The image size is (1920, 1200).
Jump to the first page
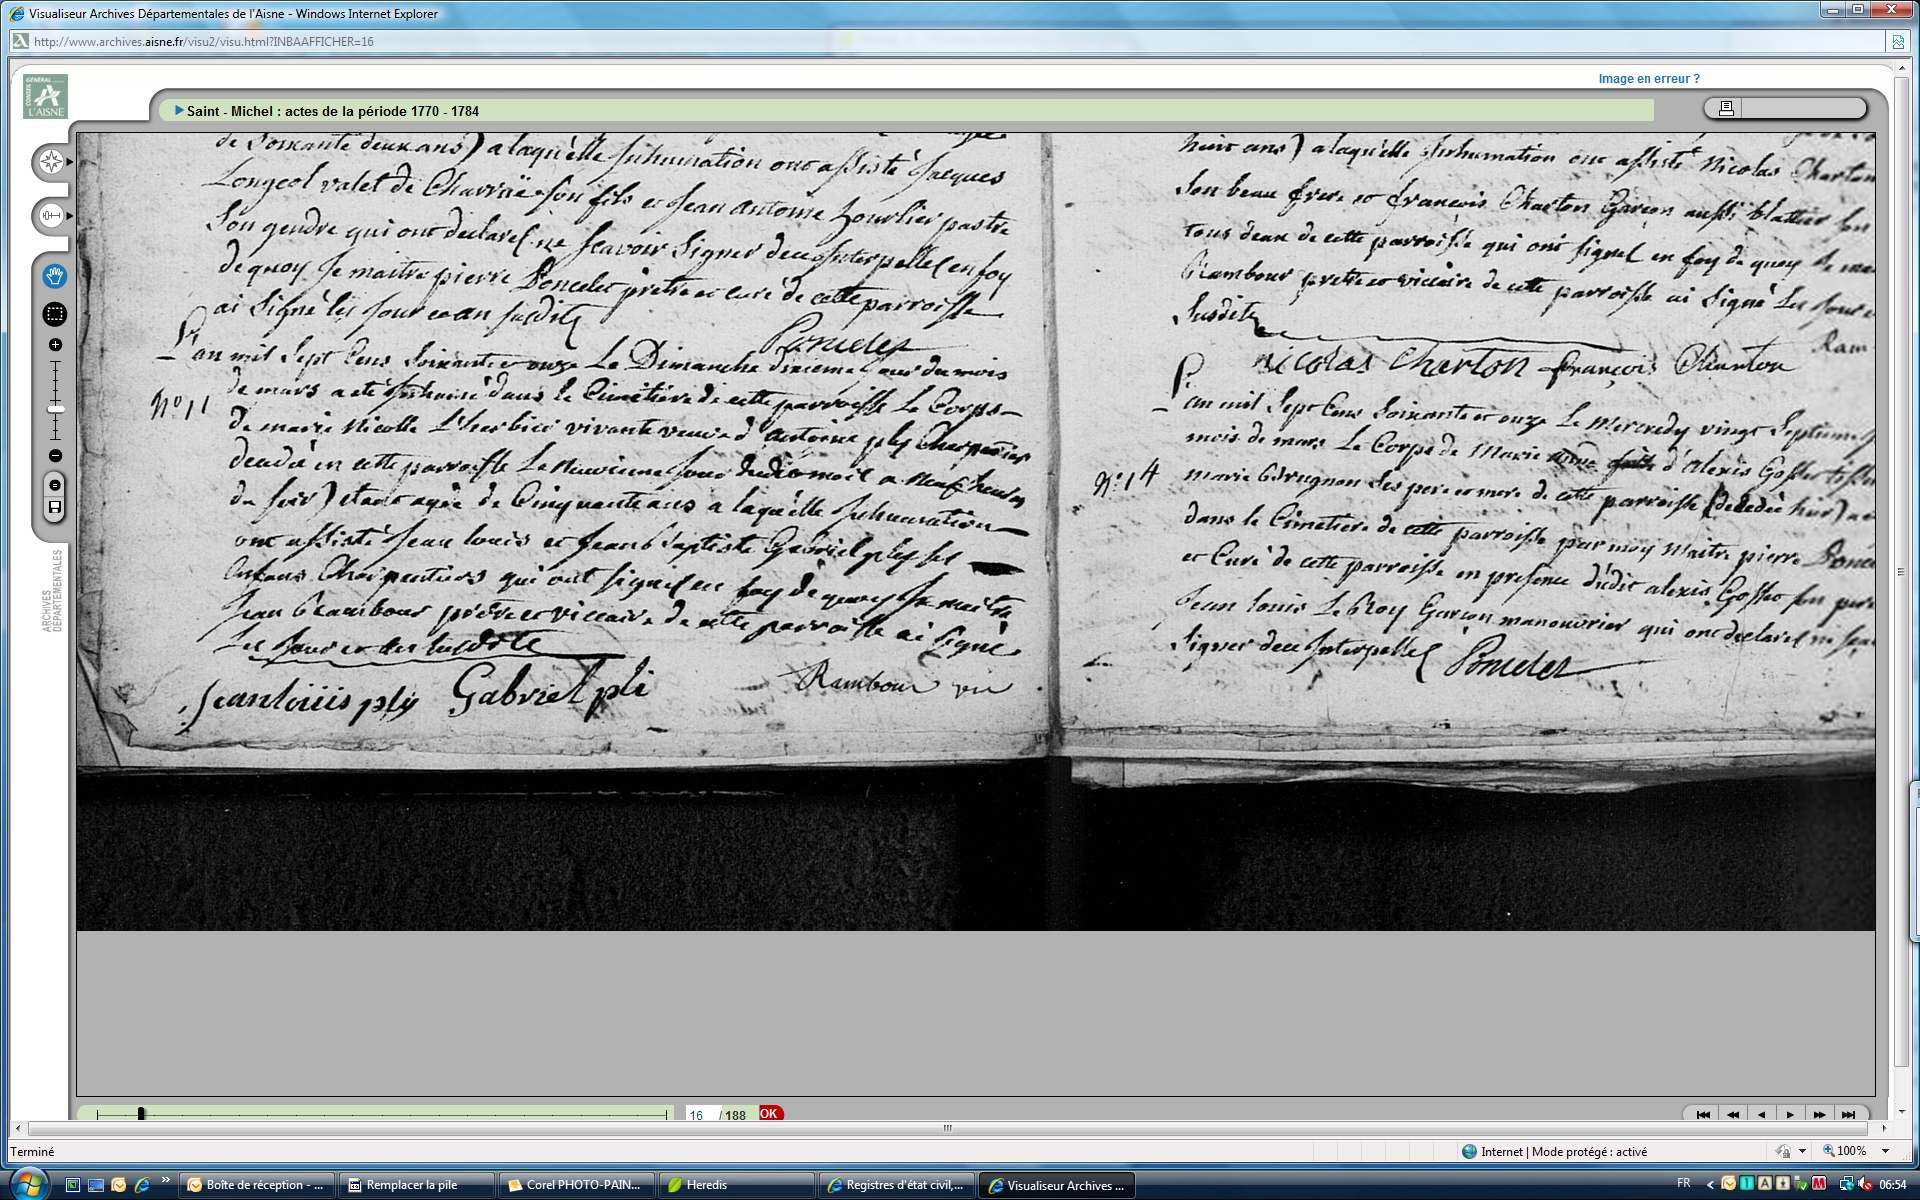[x=1703, y=1114]
